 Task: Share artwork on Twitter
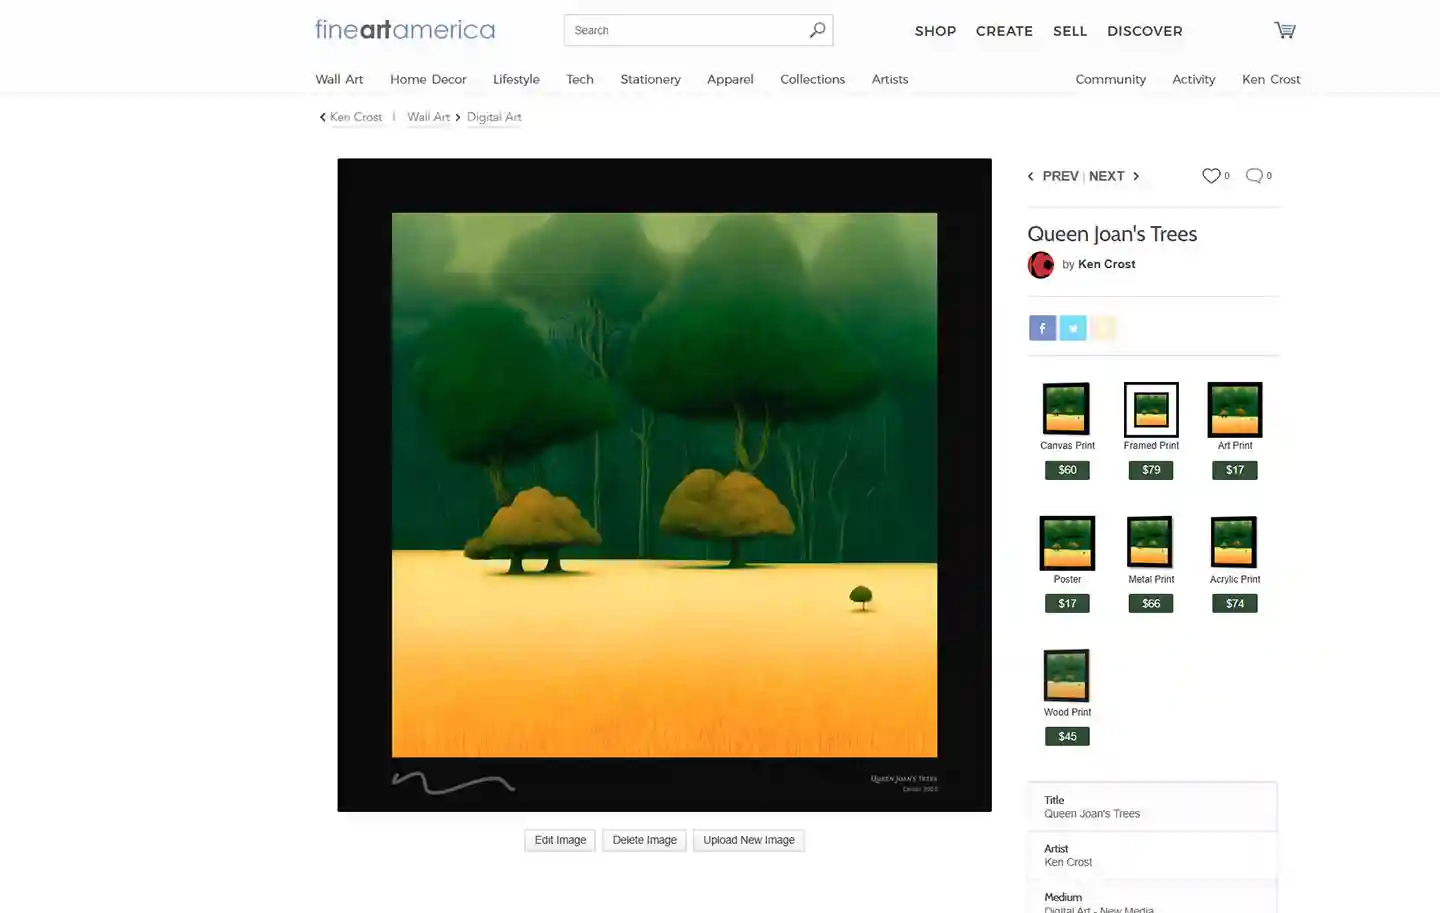click(1073, 328)
